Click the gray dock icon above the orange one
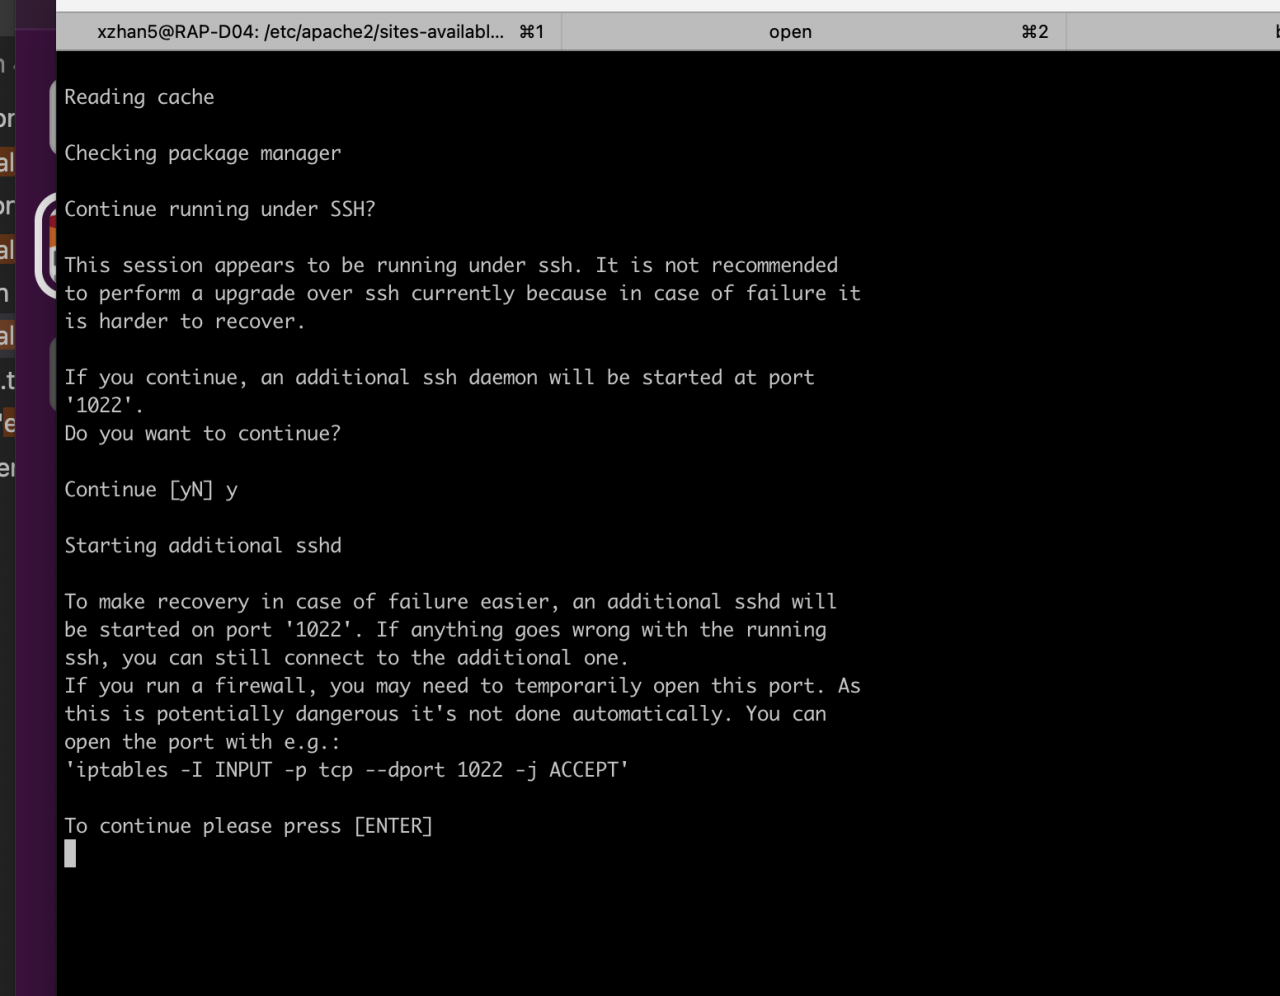Viewport: 1280px width, 996px height. [52, 115]
